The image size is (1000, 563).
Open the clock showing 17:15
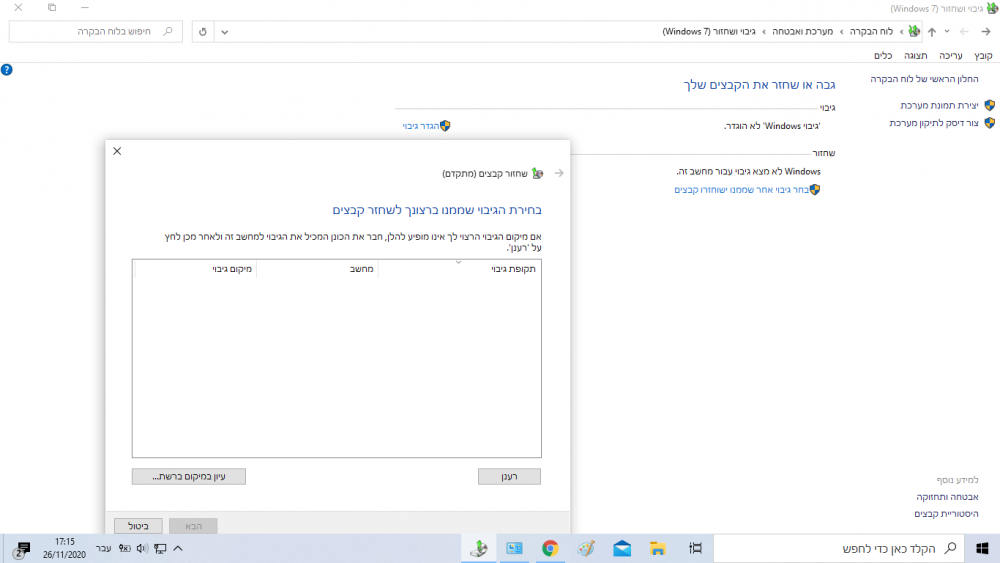[64, 548]
